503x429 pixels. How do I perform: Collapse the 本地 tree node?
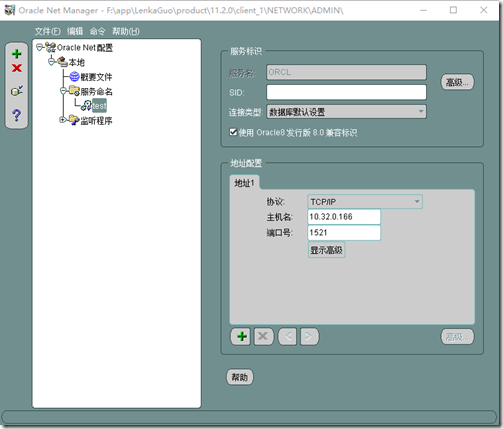51,62
